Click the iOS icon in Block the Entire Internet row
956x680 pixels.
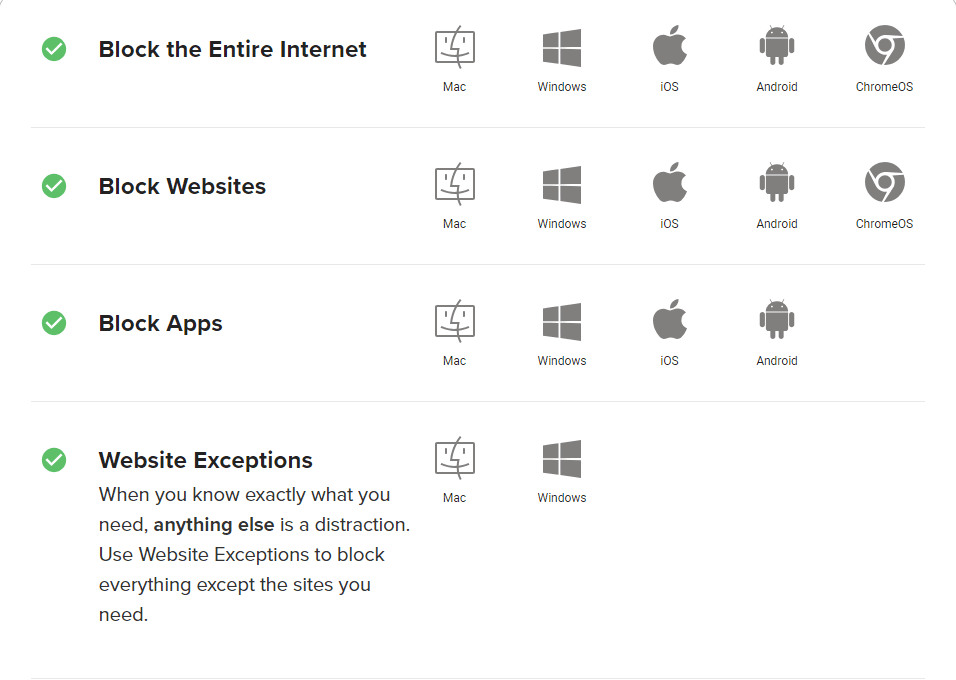(669, 47)
